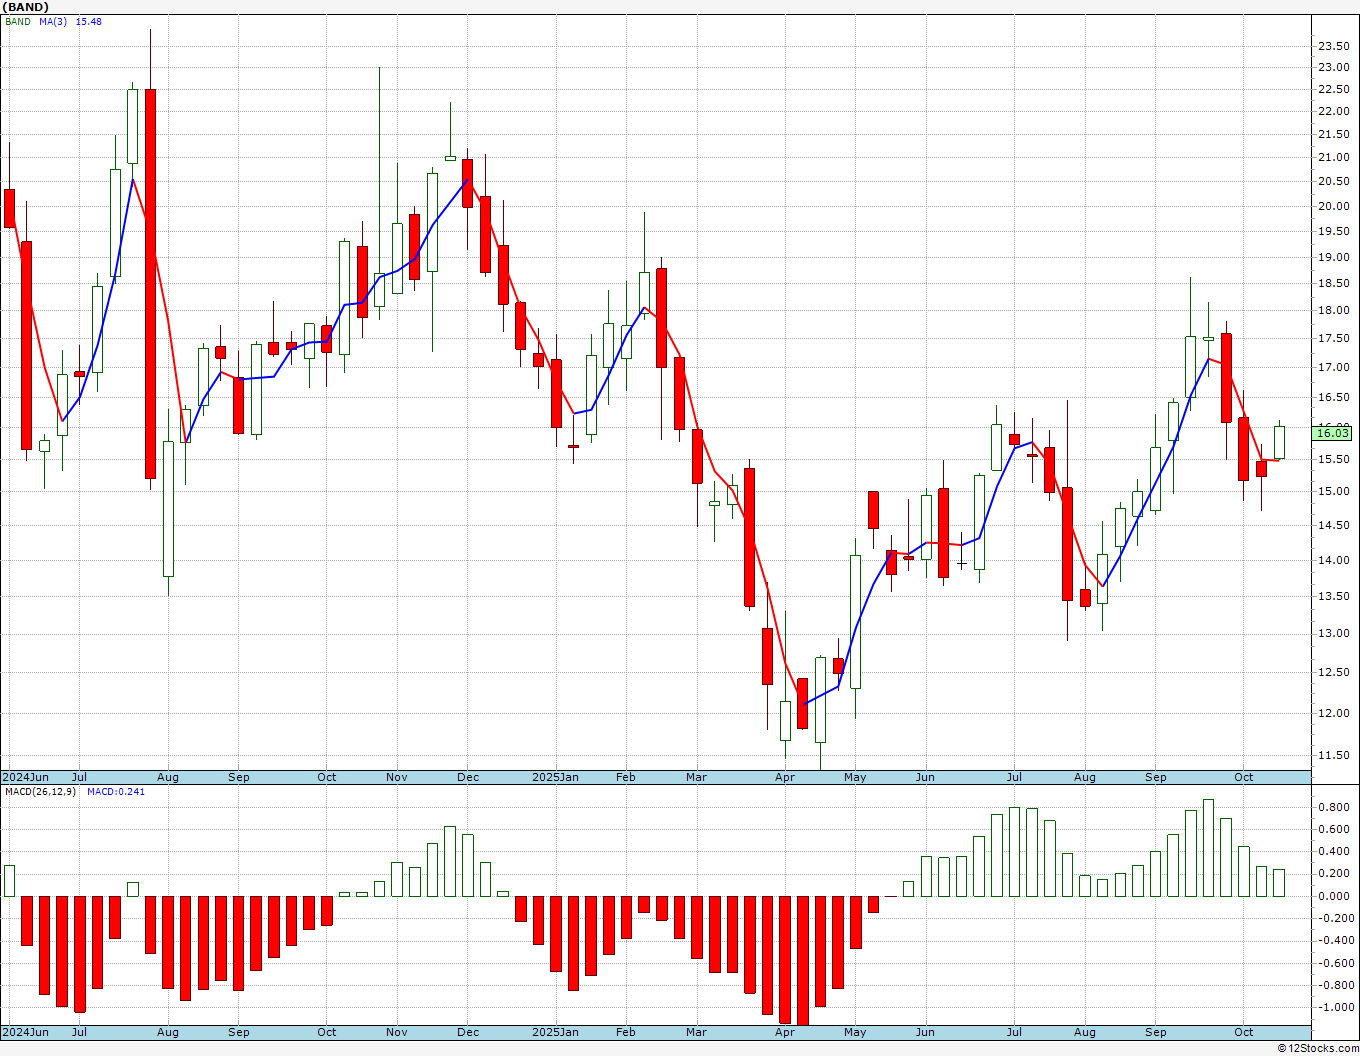Select the 15.00 price axis label
The image size is (1360, 1056).
click(1333, 491)
